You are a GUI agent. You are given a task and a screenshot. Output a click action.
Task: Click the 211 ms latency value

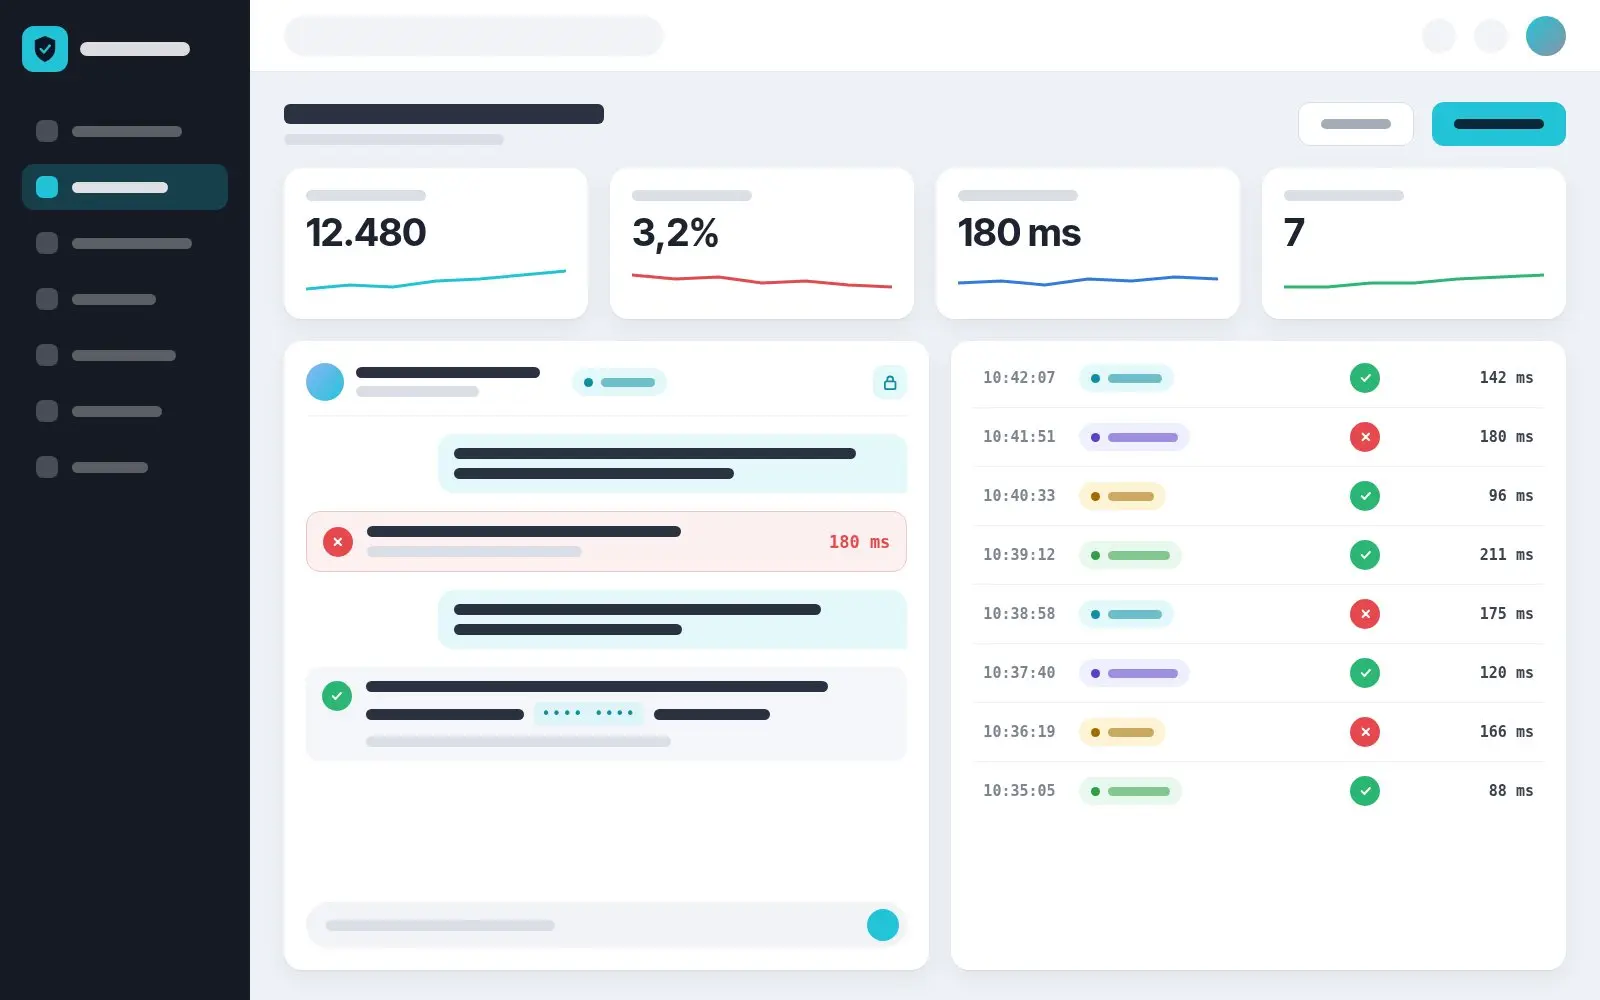coord(1506,555)
